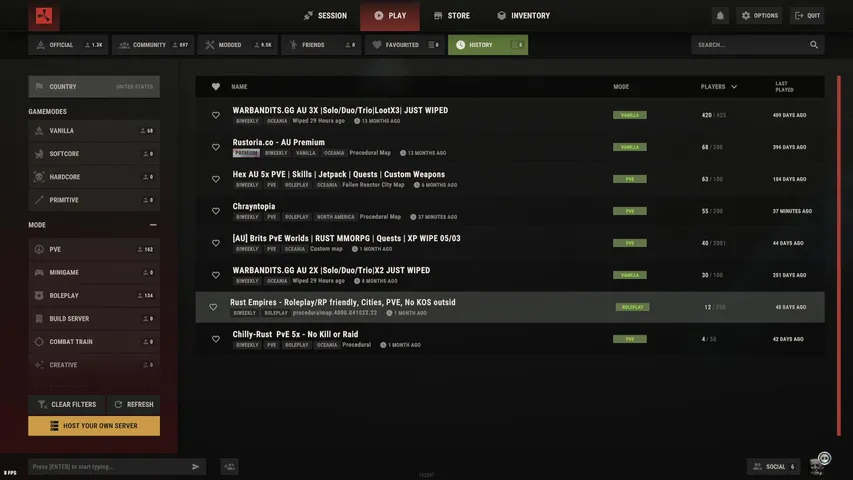Switch to the Play tab

390,16
